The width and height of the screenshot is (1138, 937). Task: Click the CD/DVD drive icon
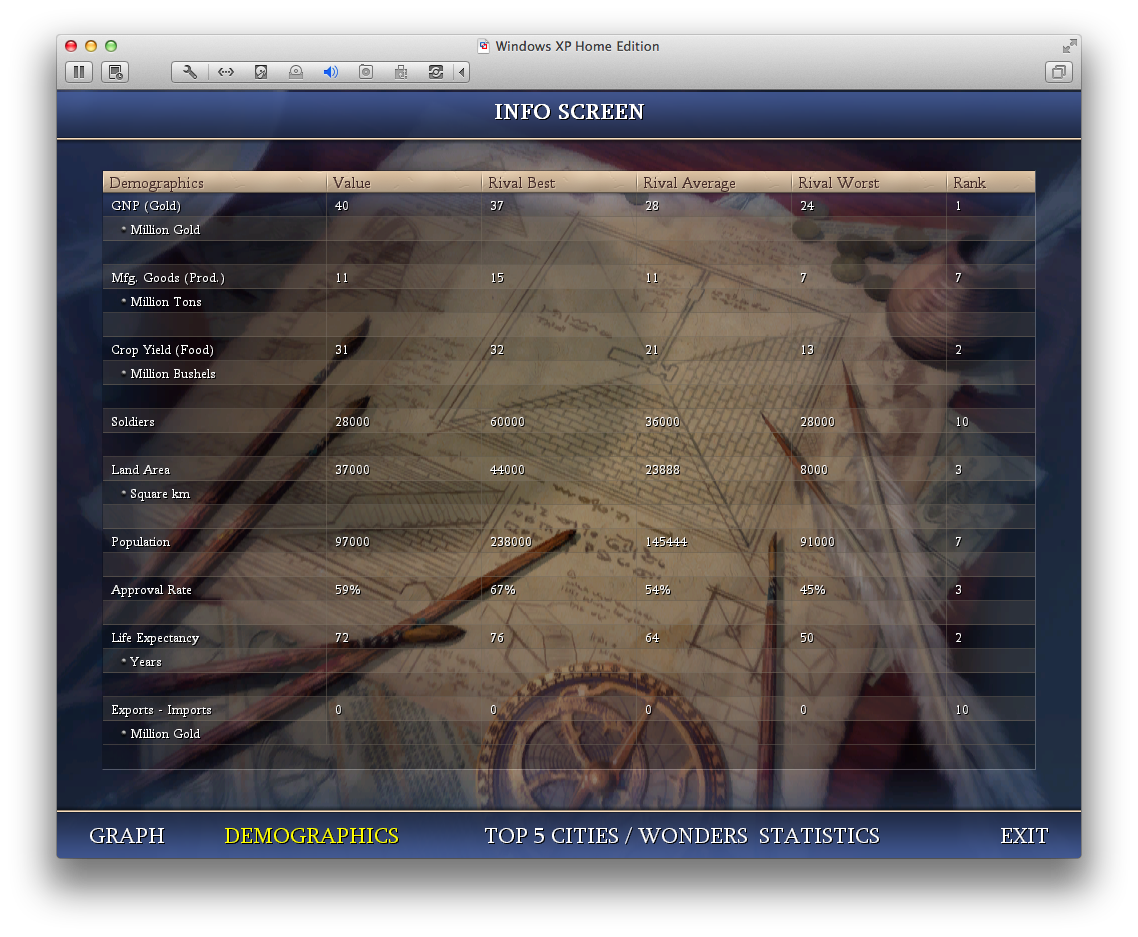click(295, 72)
